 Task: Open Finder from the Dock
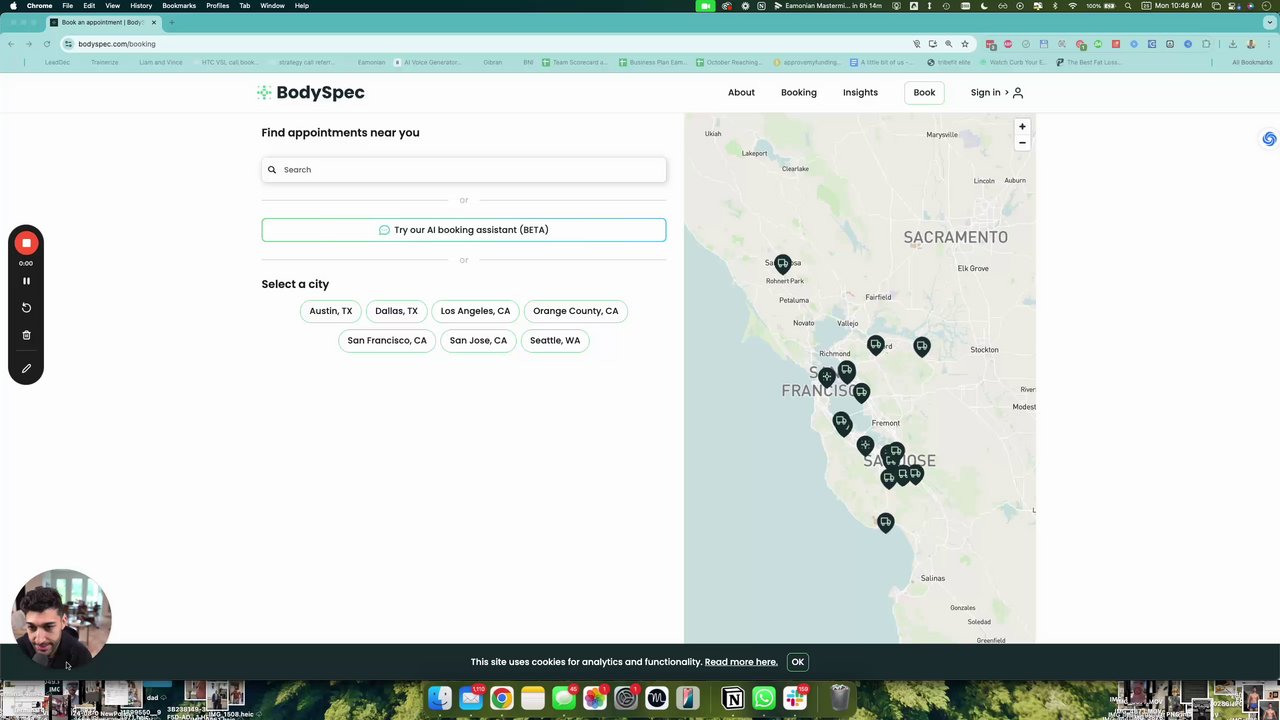(x=440, y=698)
